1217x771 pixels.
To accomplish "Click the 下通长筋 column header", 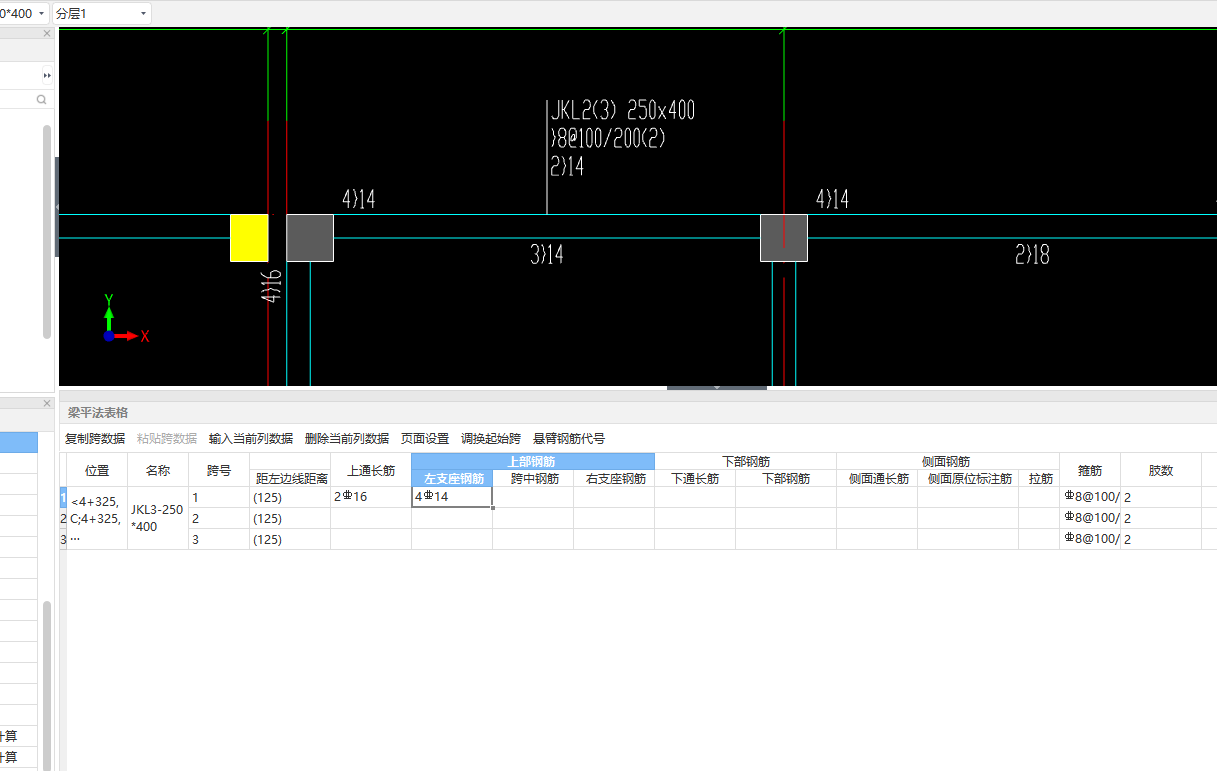I will pyautogui.click(x=695, y=478).
